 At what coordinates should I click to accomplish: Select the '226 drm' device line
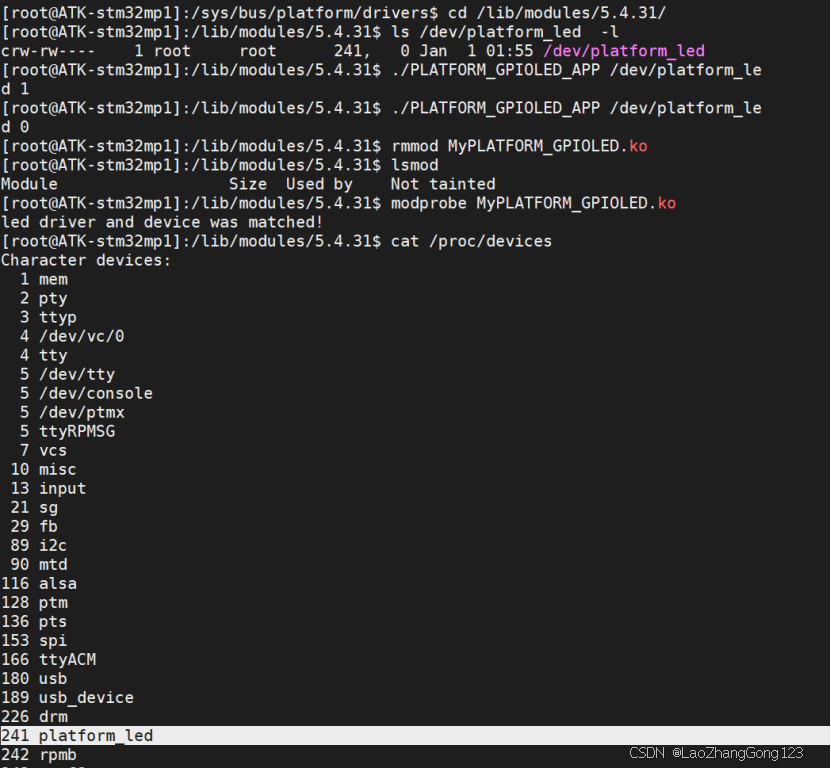click(34, 717)
